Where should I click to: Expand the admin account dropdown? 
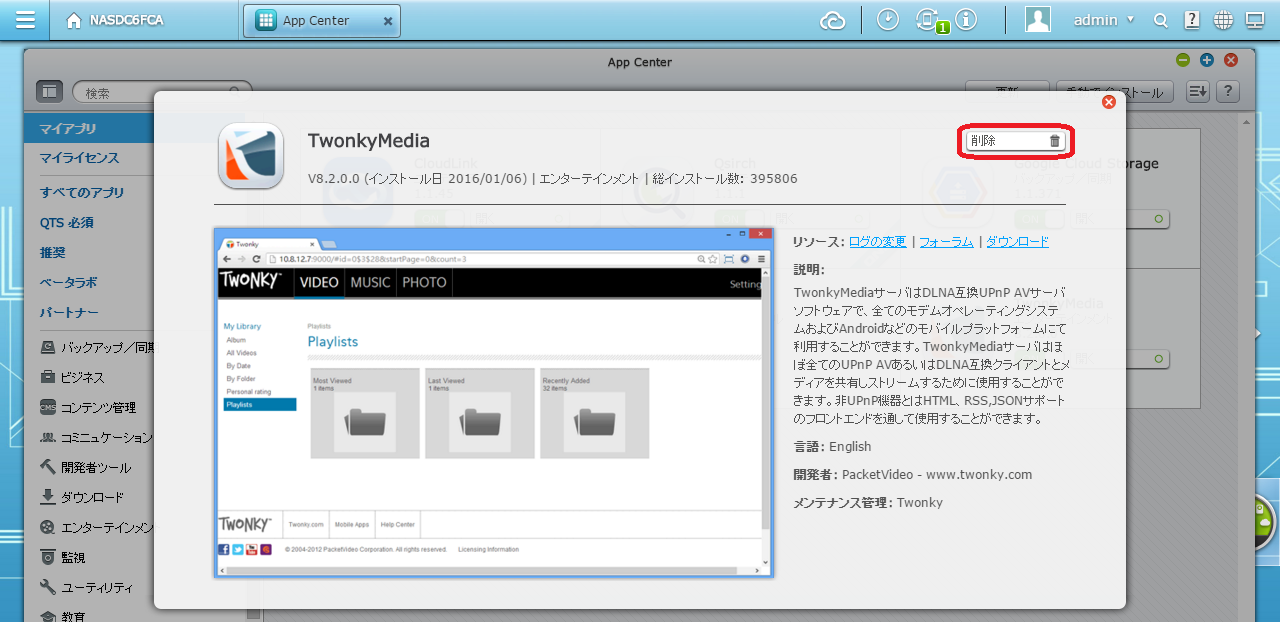(1103, 20)
